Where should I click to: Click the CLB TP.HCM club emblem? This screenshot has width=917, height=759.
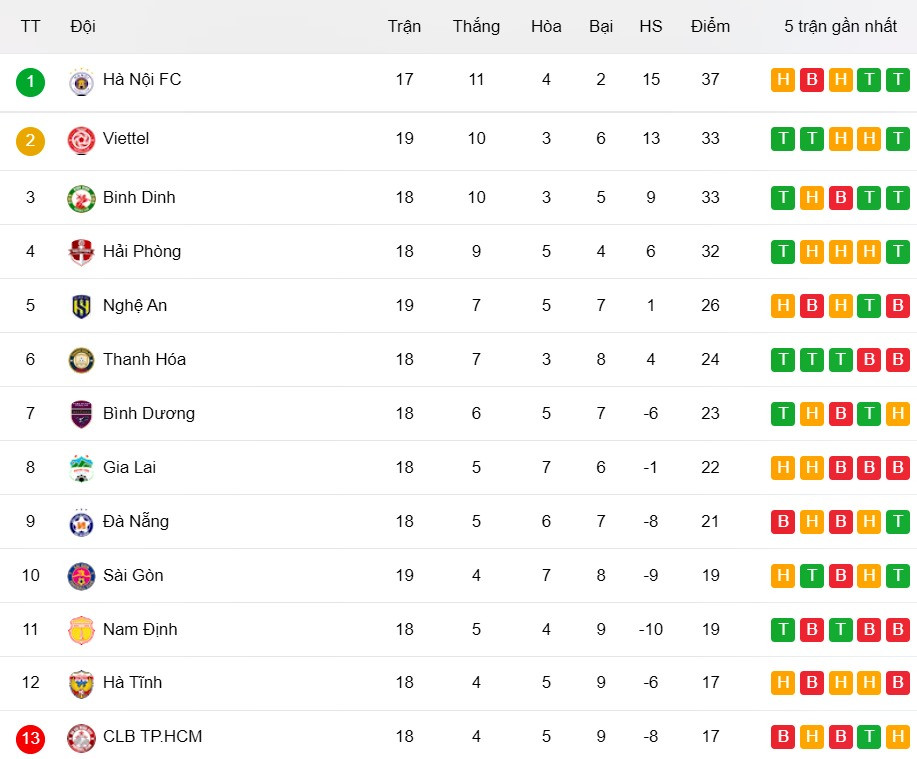(x=81, y=738)
